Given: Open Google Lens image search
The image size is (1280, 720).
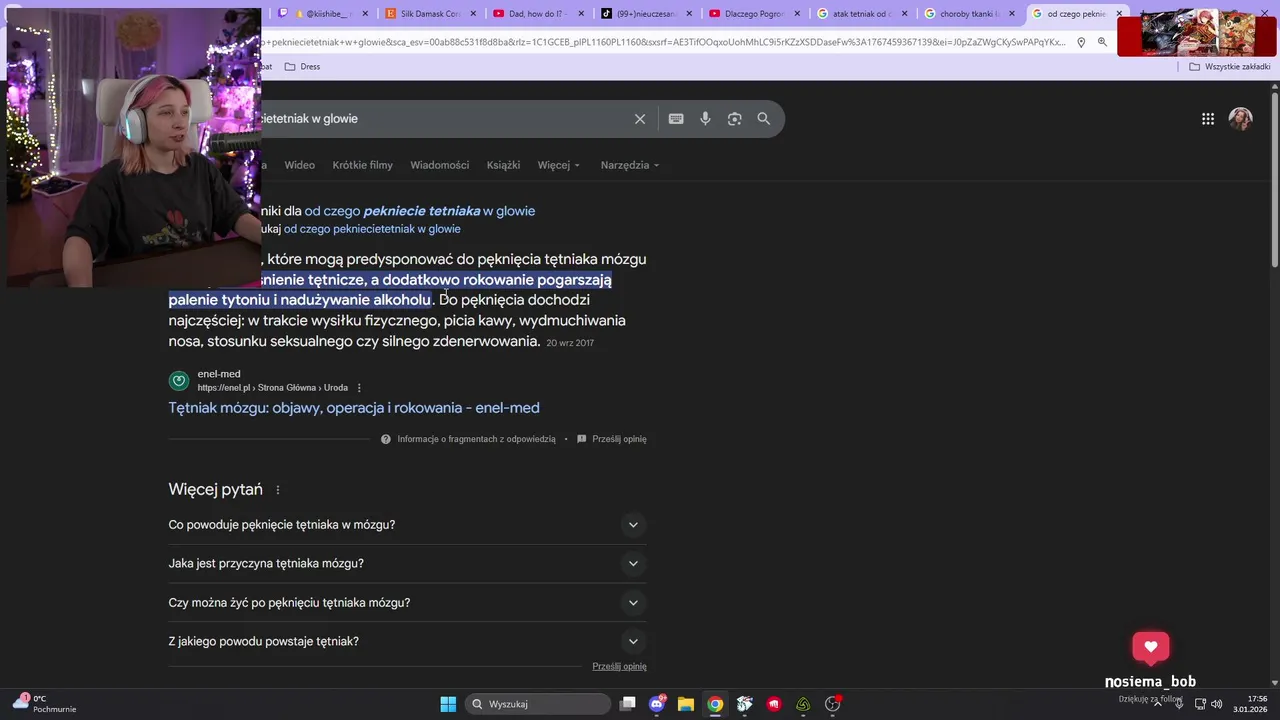Looking at the screenshot, I should pos(734,119).
